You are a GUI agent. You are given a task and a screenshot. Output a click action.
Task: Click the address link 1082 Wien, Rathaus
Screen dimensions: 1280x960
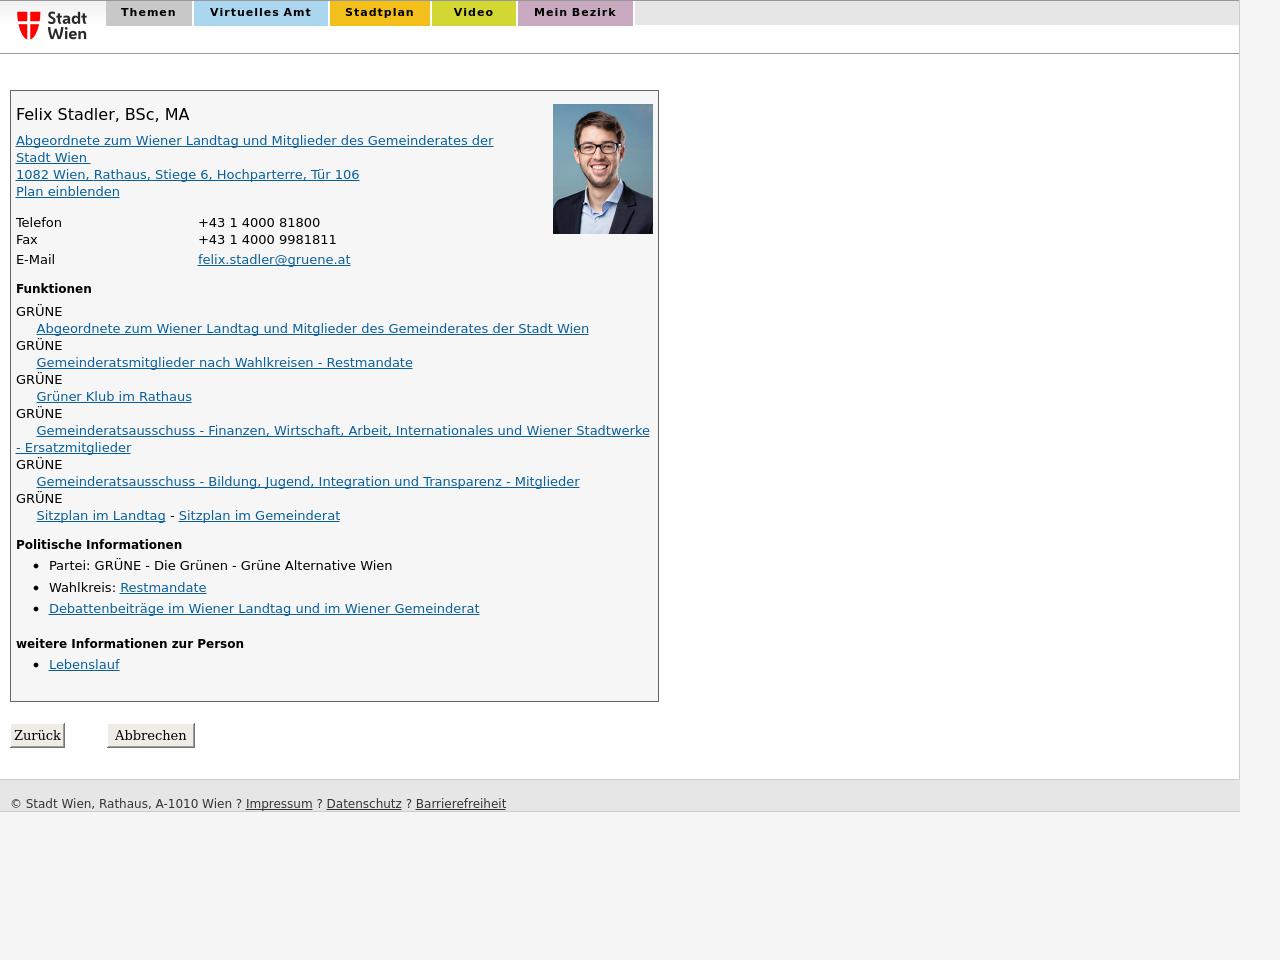[187, 174]
